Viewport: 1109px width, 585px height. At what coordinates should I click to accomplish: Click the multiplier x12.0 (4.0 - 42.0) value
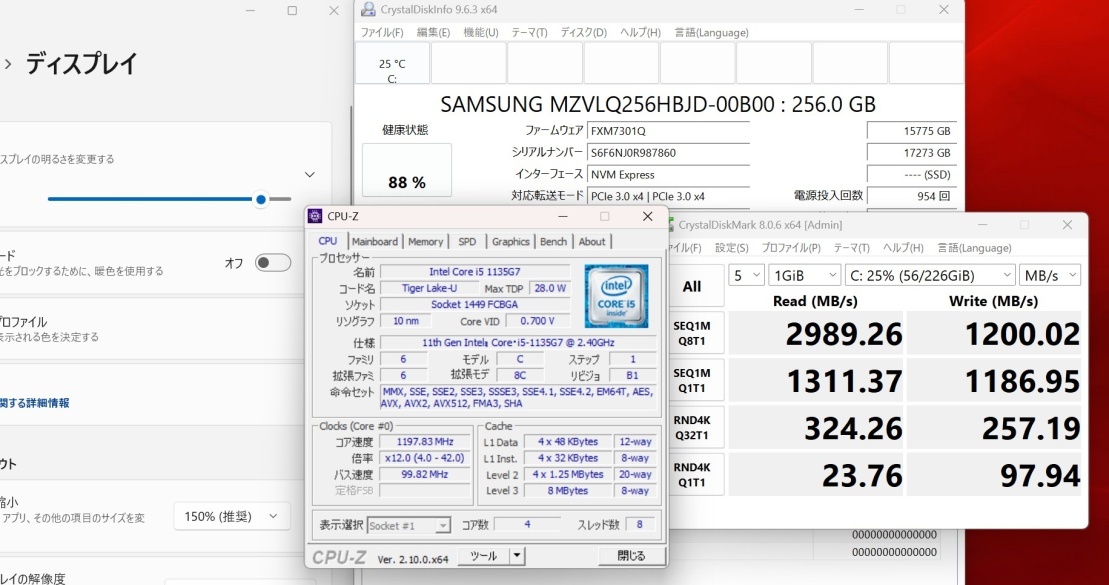tap(424, 458)
